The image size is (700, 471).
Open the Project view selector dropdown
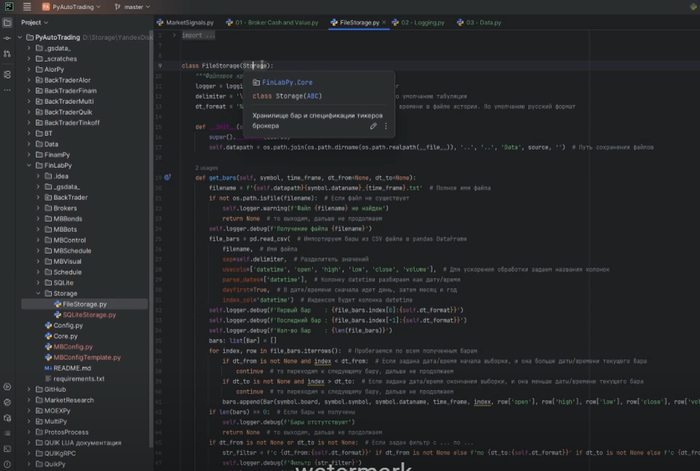pyautogui.click(x=35, y=21)
